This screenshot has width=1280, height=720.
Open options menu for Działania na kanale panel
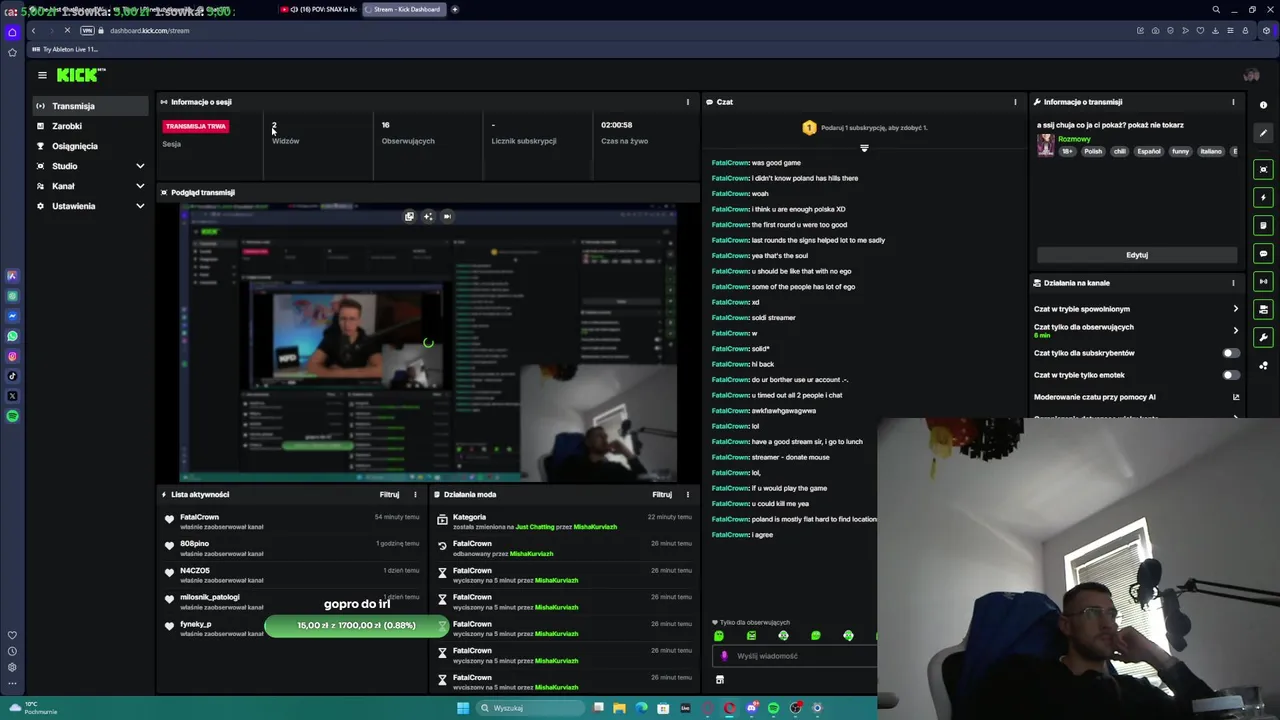point(1233,283)
